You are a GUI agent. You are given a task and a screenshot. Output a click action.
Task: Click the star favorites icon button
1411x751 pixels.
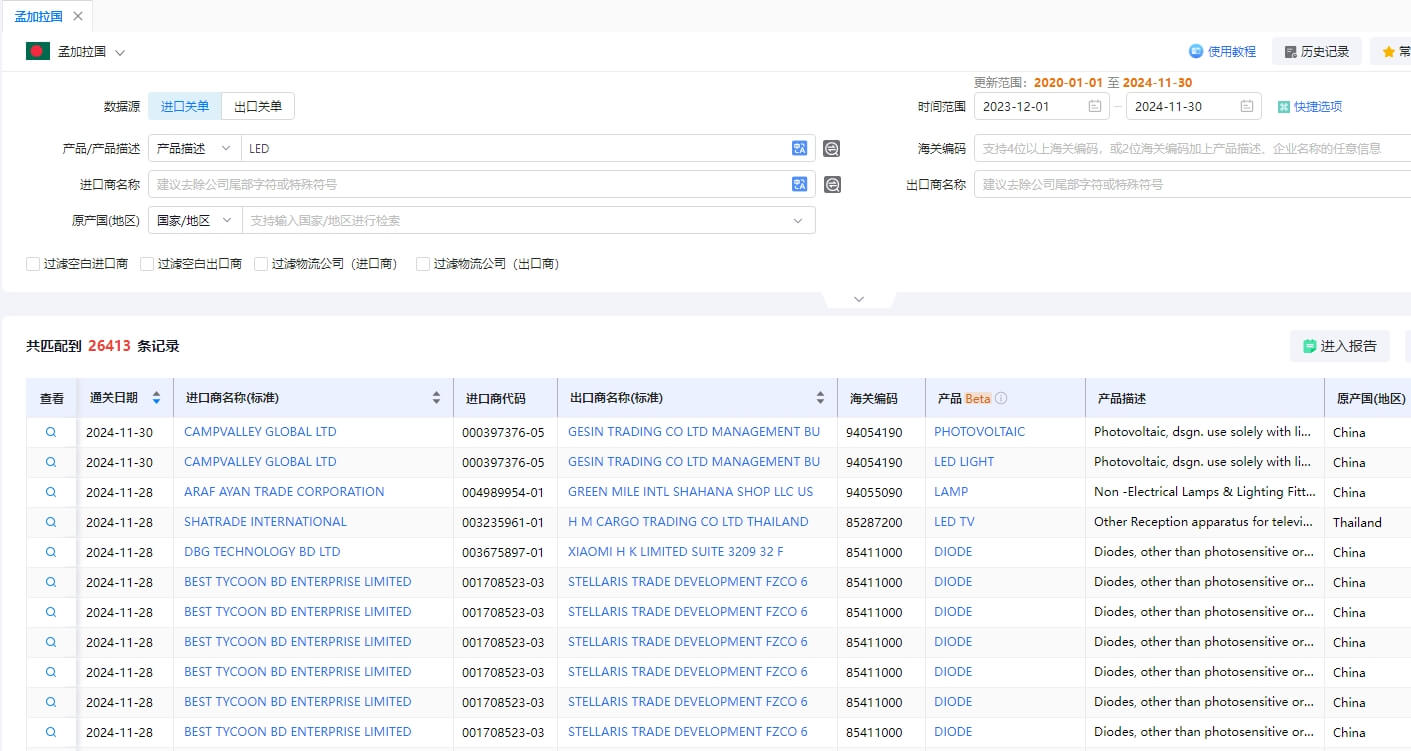point(1390,51)
